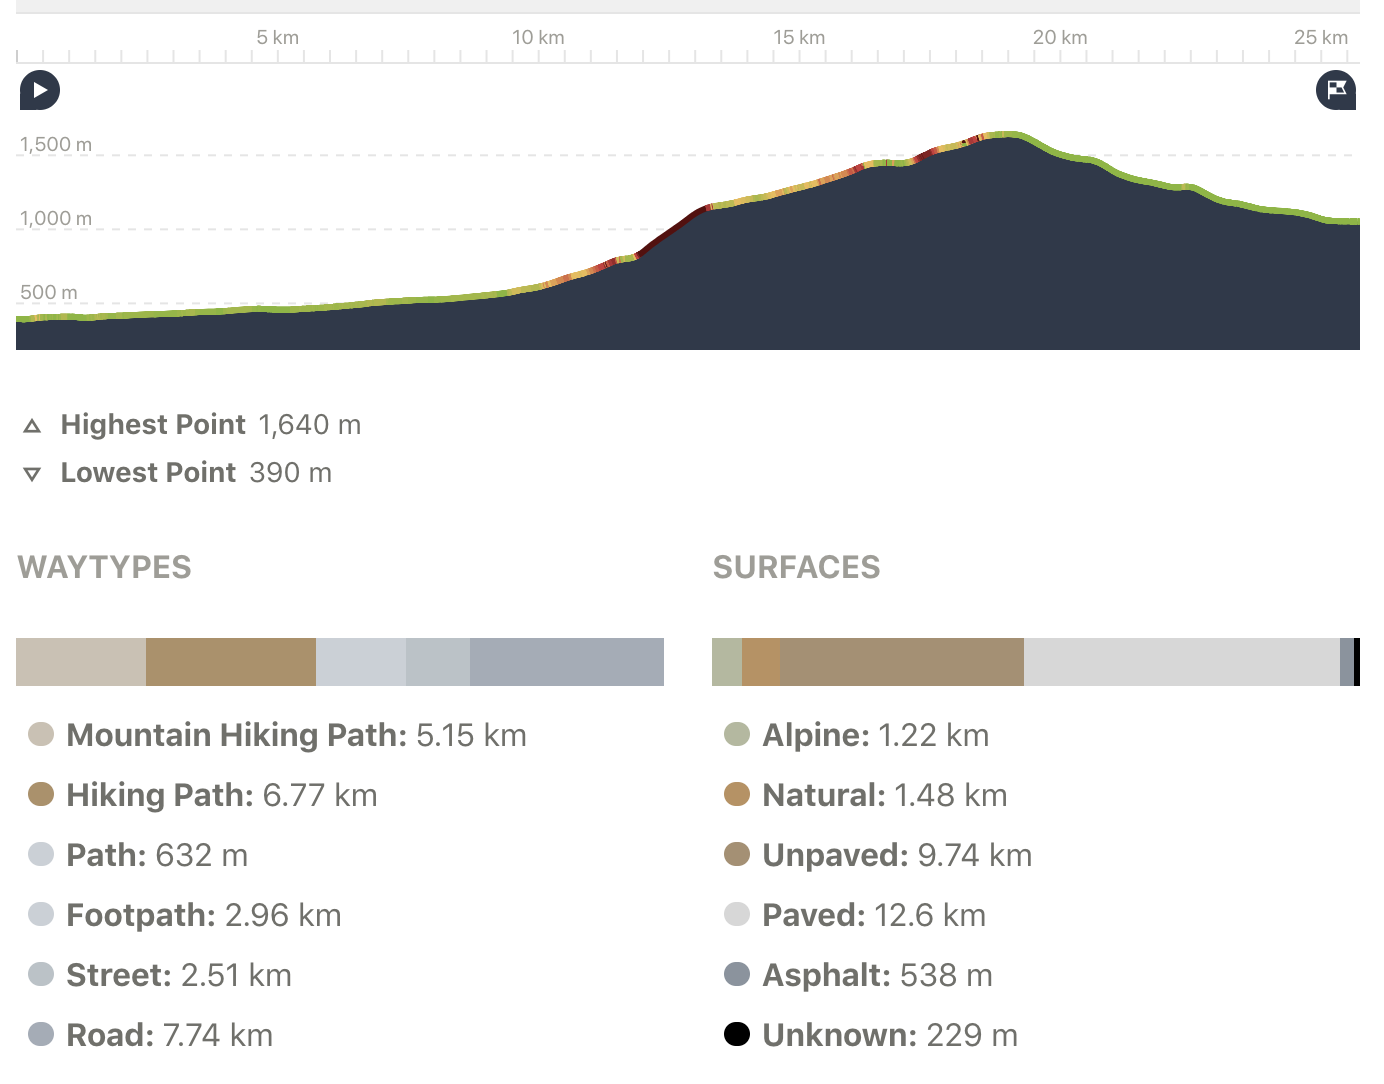Select the Hiking Path legend dot
Screen dimensions: 1384x1084
pyautogui.click(x=41, y=794)
